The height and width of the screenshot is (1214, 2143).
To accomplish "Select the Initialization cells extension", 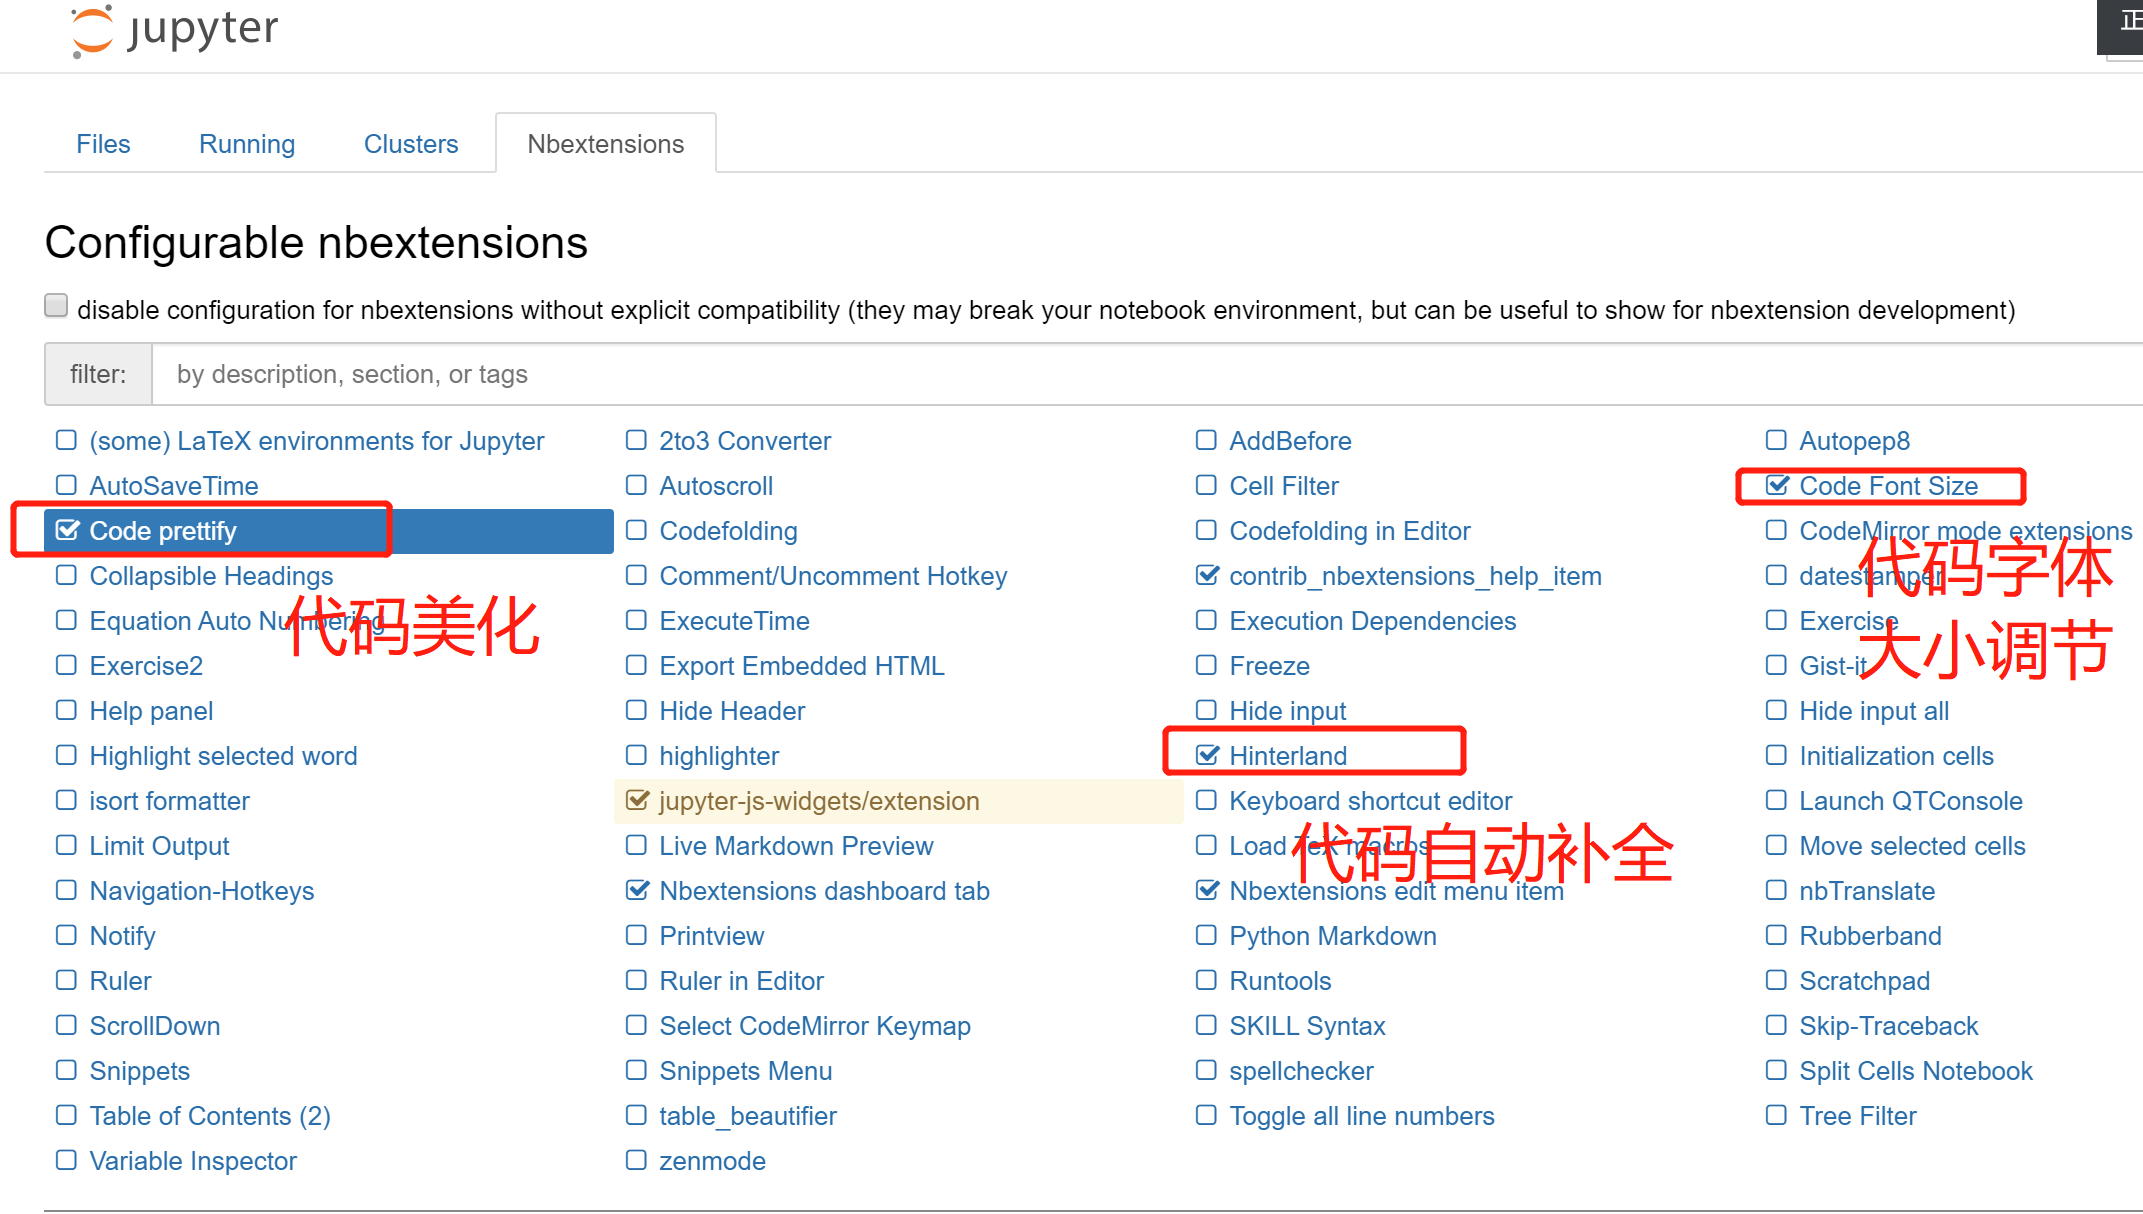I will click(x=1896, y=756).
